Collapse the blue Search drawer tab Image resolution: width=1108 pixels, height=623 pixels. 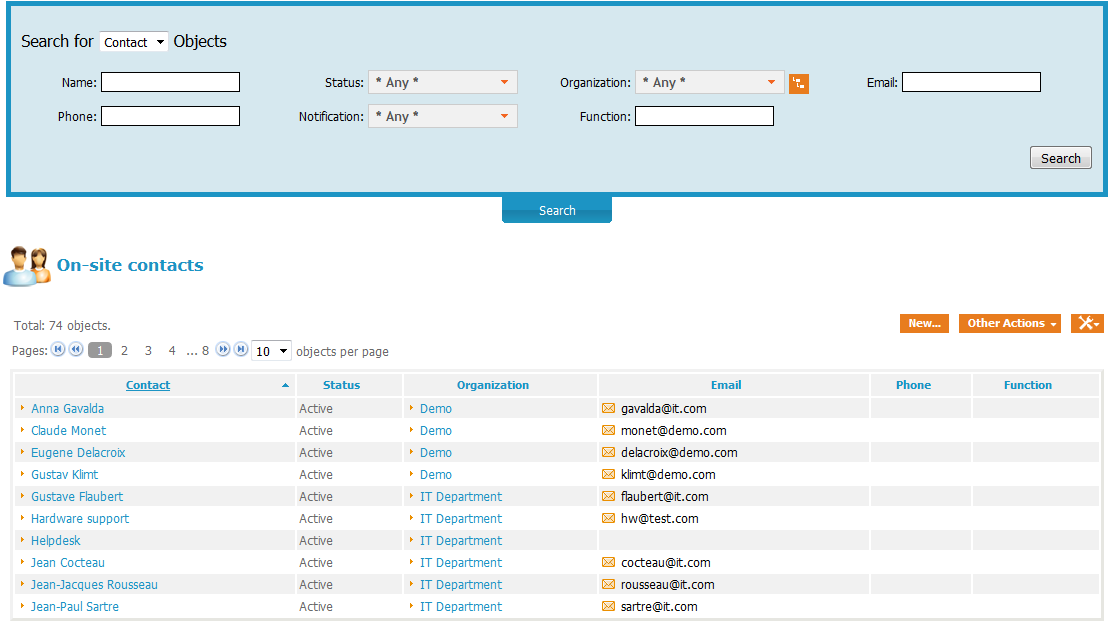pos(556,210)
